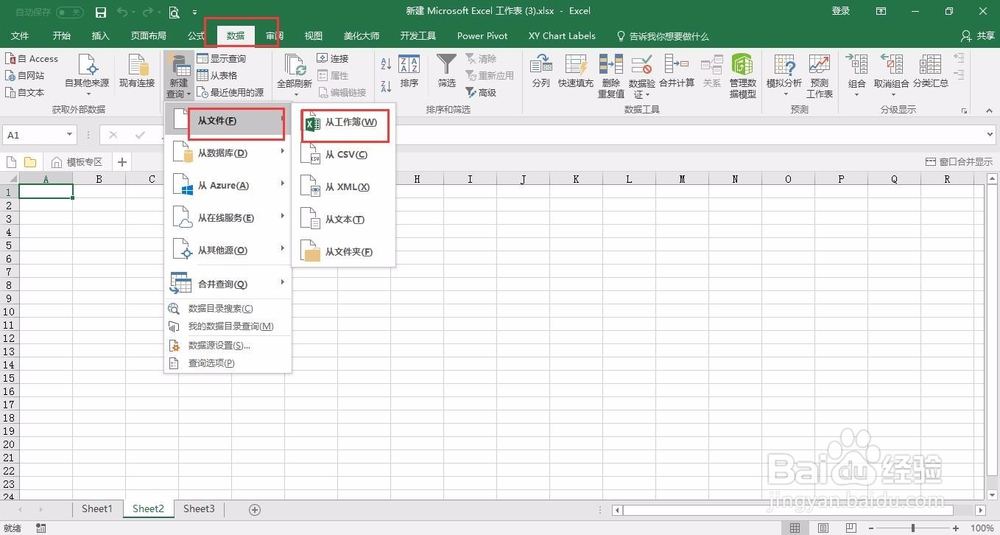1000x535 pixels.
Task: Click the zoom slider in status bar
Action: [915, 528]
